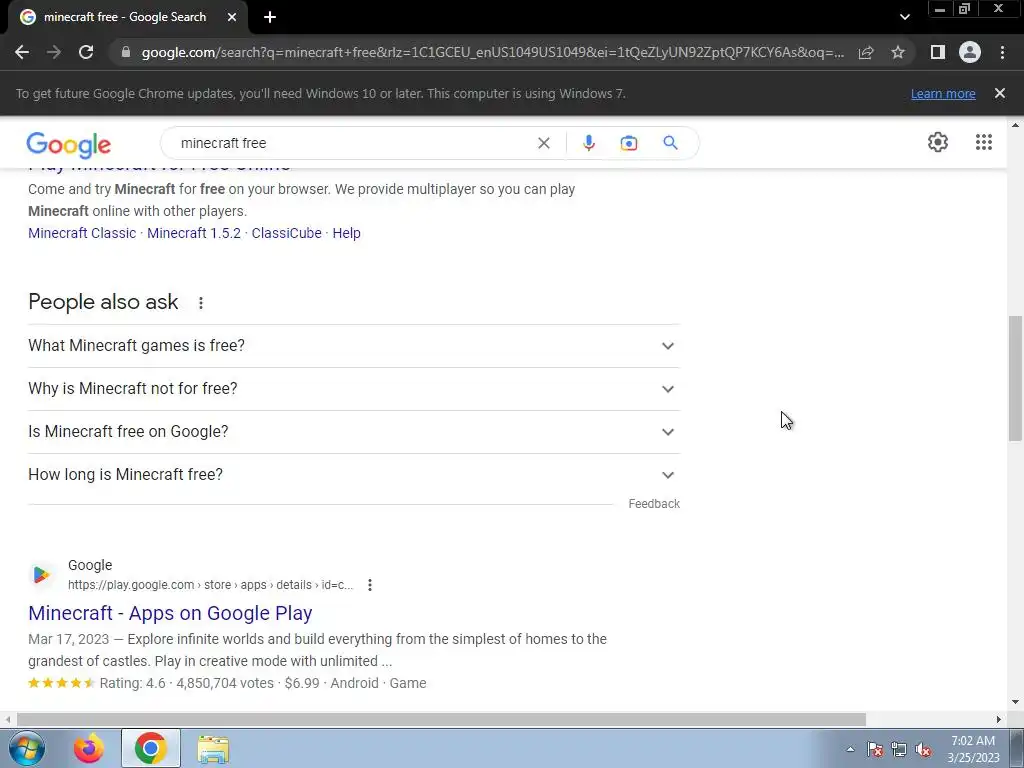Open a new tab with the plus button

pos(270,17)
